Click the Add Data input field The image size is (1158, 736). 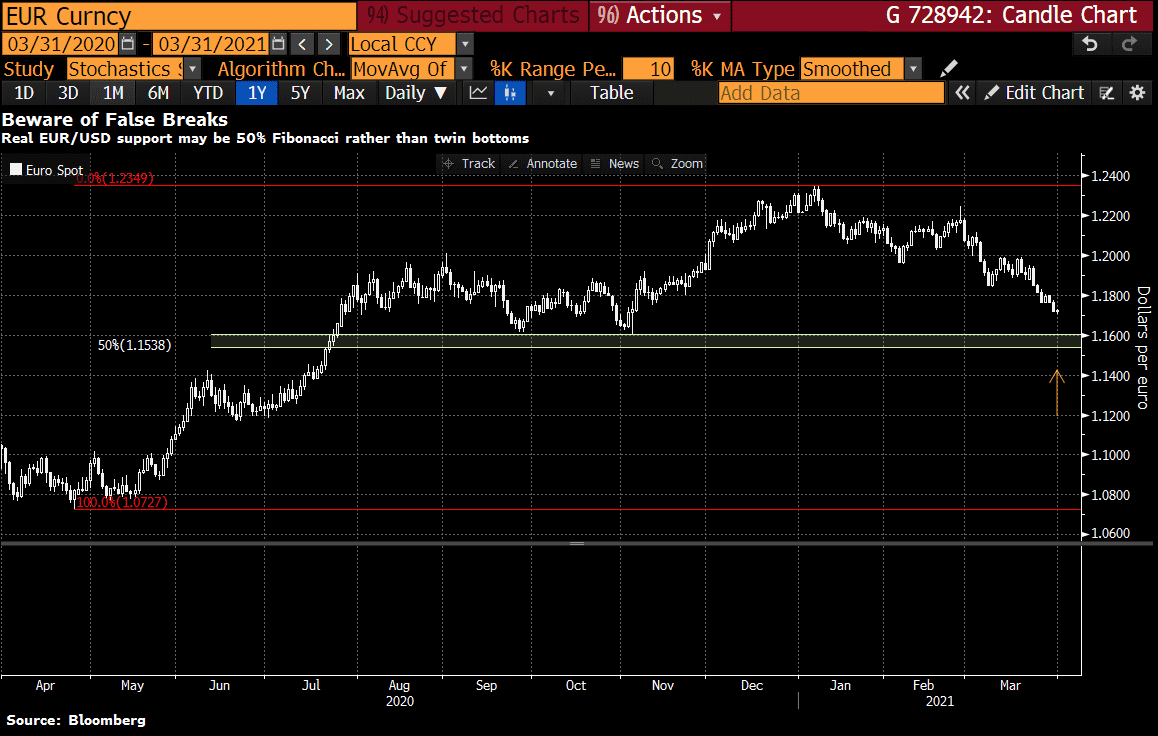(x=832, y=93)
